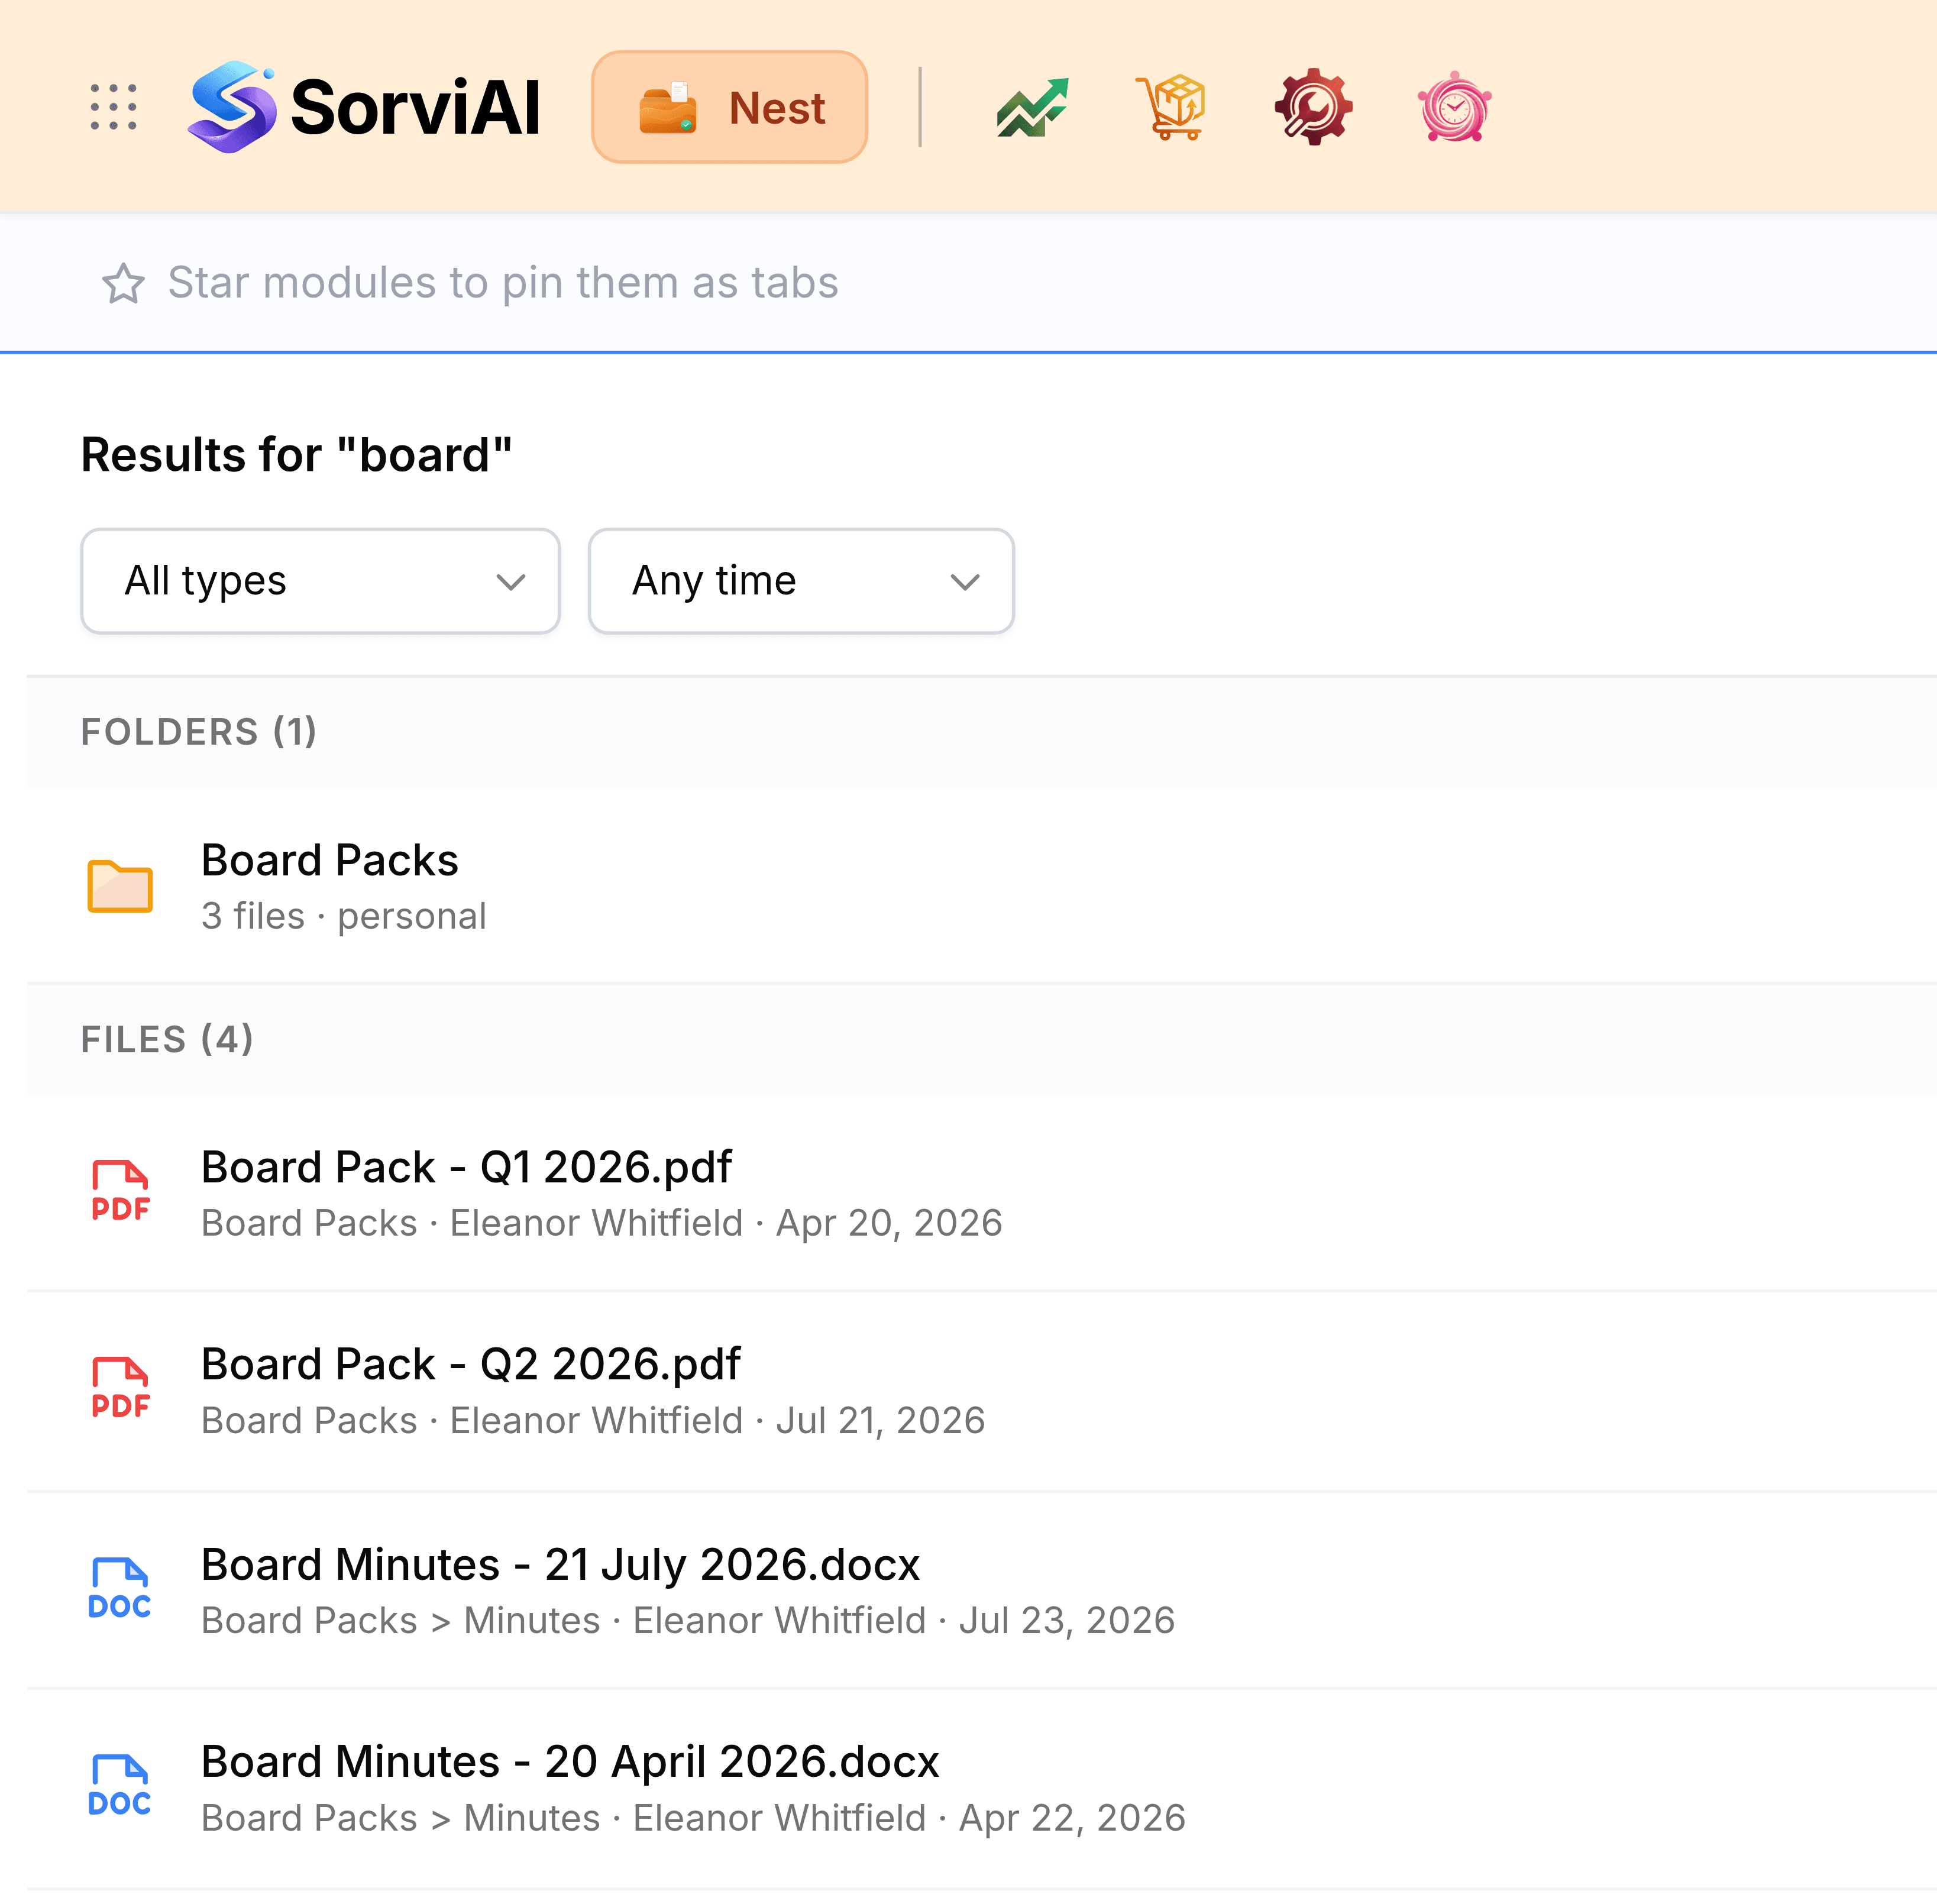
Task: Click PDF icon for Q1 2026 pack
Action: coord(120,1191)
